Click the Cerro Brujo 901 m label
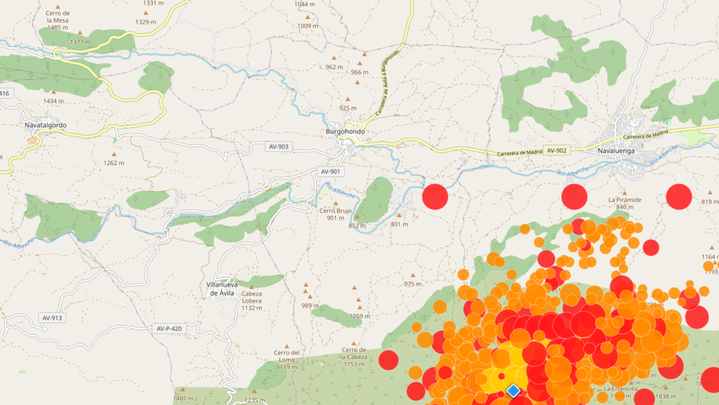Image resolution: width=719 pixels, height=405 pixels. [335, 214]
